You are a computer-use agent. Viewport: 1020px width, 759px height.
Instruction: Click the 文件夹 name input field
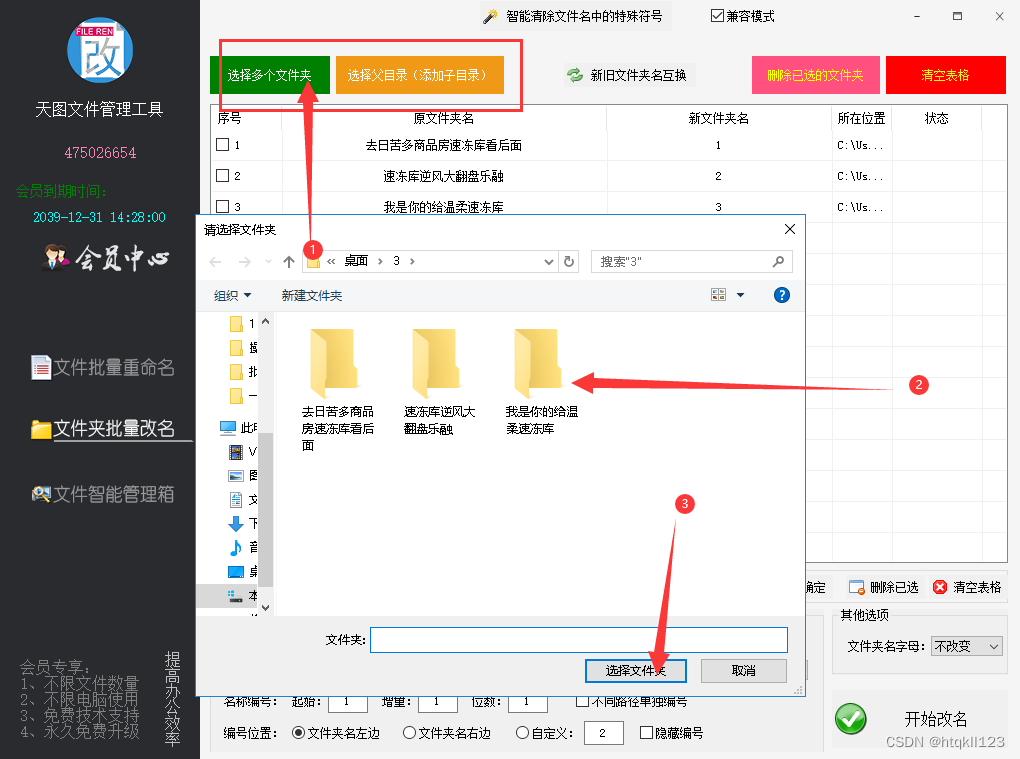[578, 639]
